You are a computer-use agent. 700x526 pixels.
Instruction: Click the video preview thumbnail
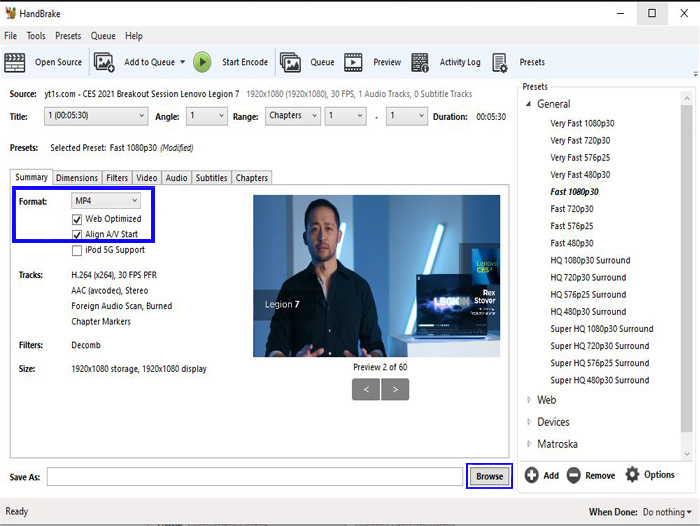pyautogui.click(x=376, y=276)
